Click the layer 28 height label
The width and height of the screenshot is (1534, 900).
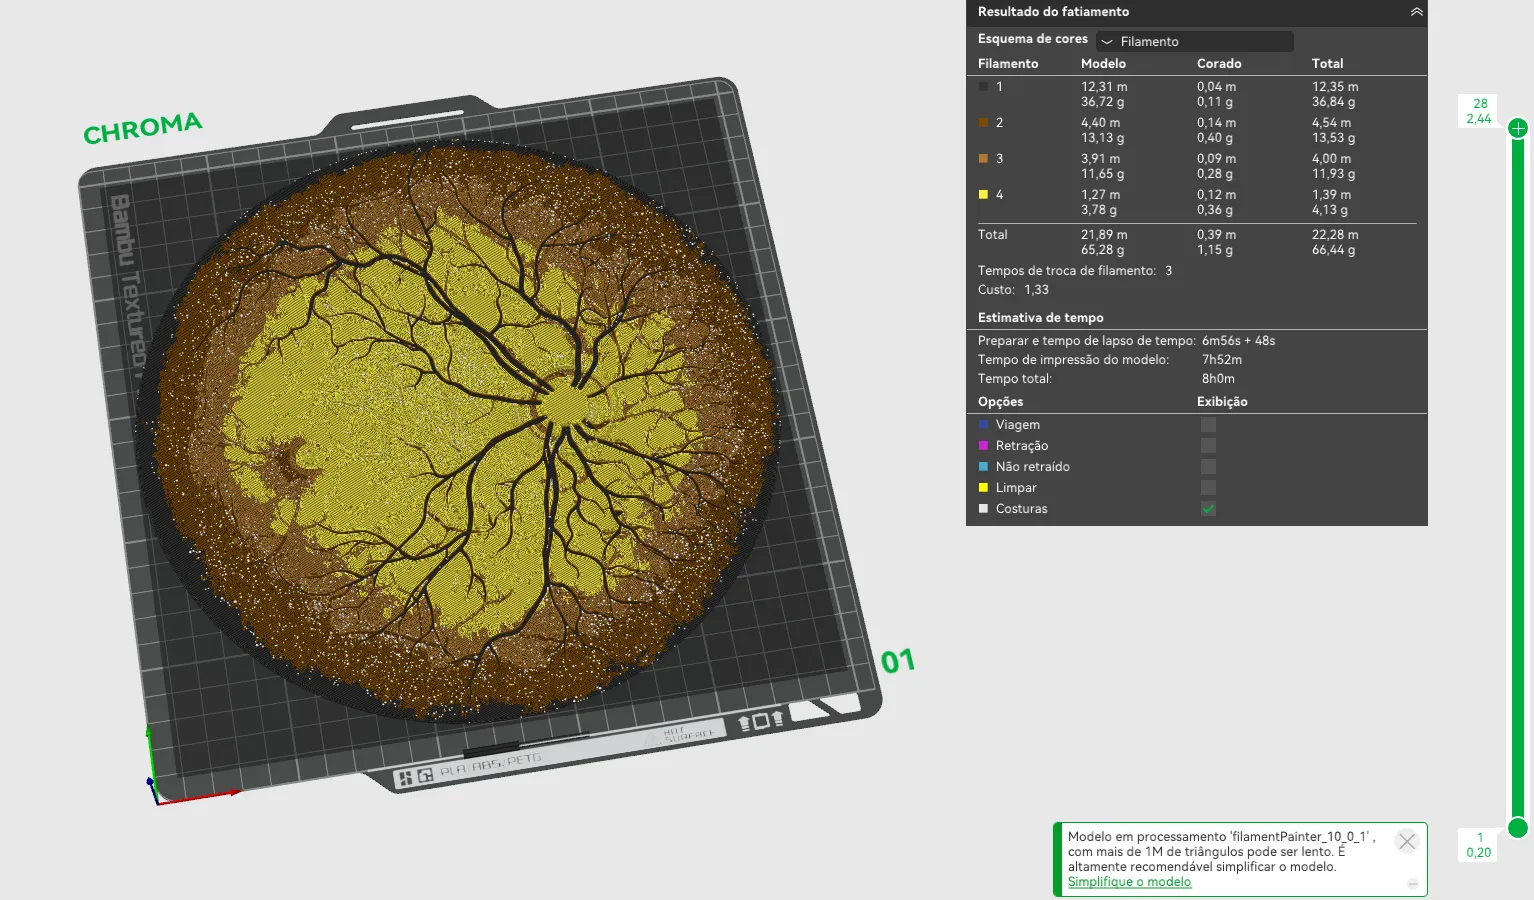[1479, 111]
